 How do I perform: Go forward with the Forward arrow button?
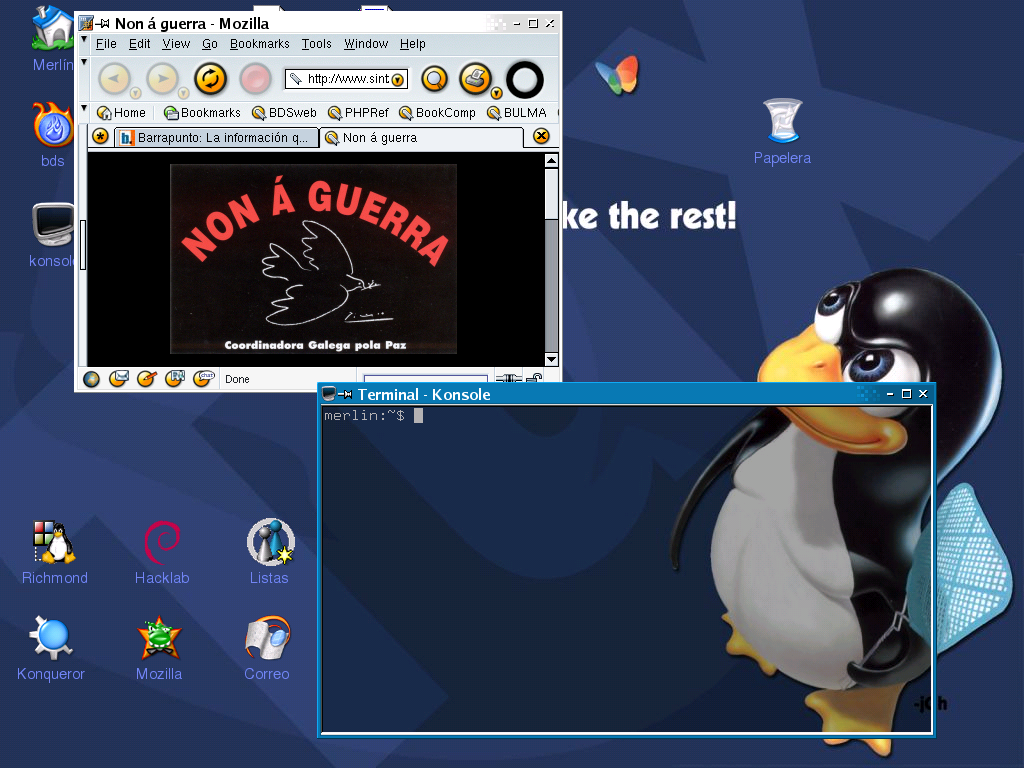tap(162, 79)
